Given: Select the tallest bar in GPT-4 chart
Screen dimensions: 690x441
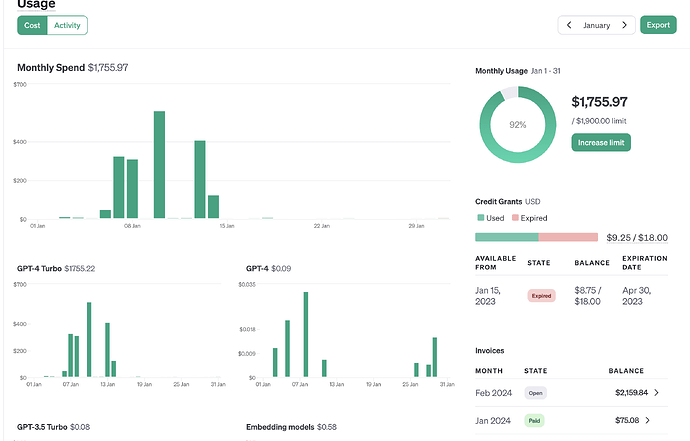Looking at the screenshot, I should click(x=306, y=334).
